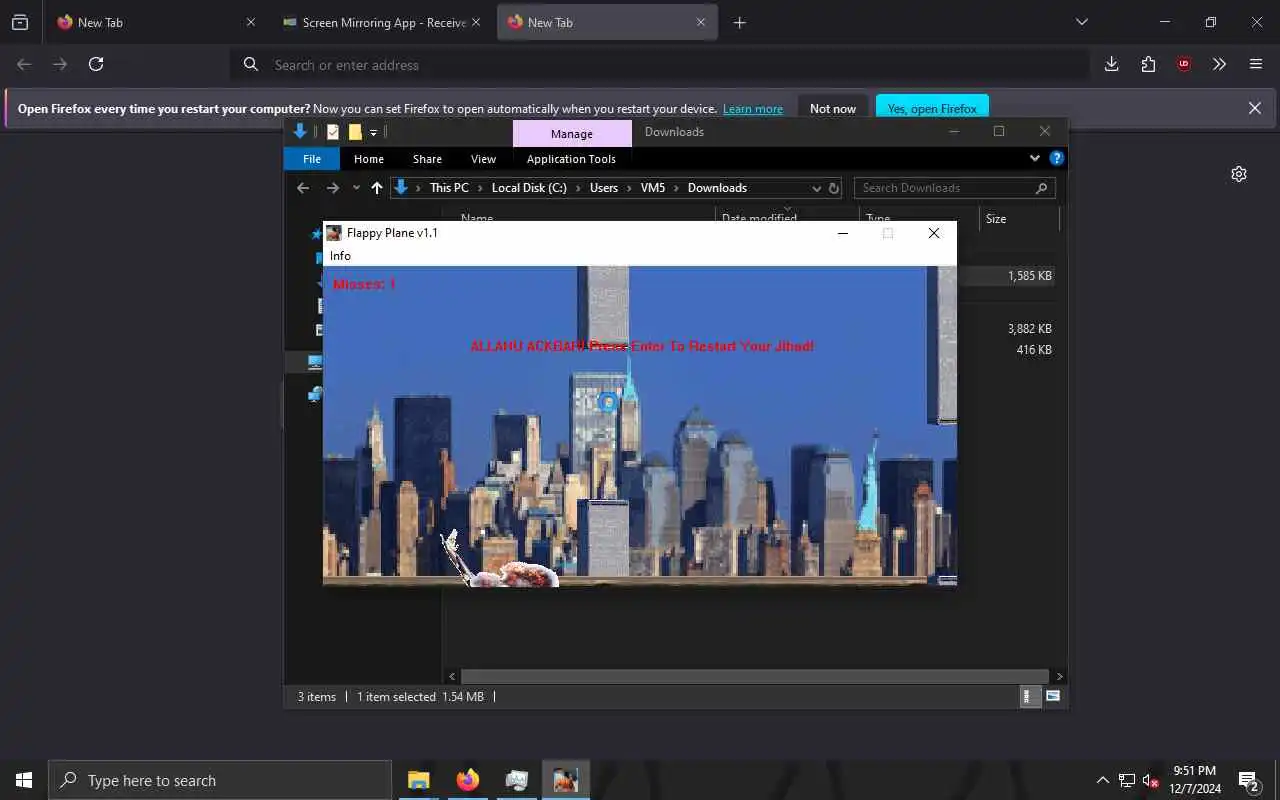Click the Not now button
This screenshot has width=1280, height=800.
point(833,108)
